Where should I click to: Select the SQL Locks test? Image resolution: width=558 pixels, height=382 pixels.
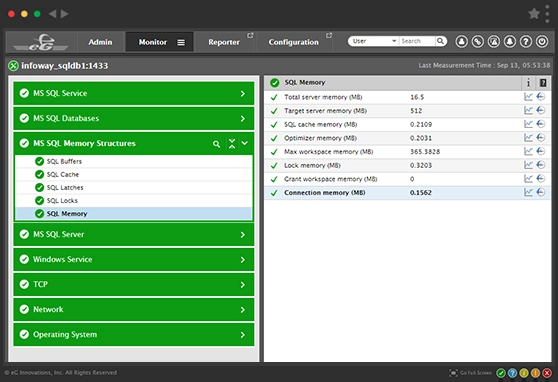134,200
